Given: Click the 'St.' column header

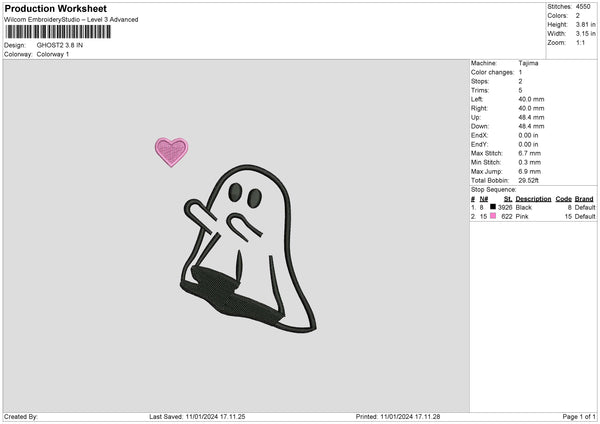Looking at the screenshot, I should (508, 199).
